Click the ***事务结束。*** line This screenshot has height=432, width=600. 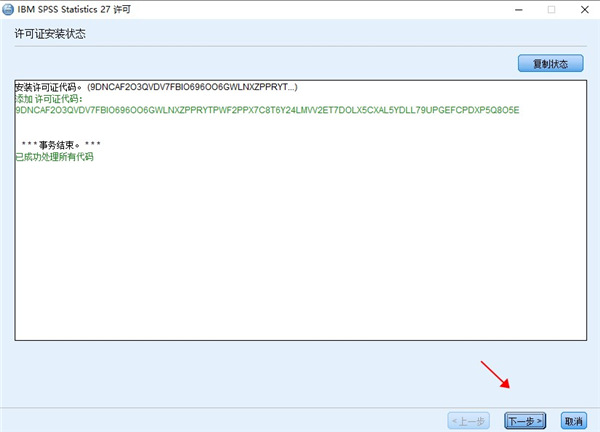pos(62,146)
